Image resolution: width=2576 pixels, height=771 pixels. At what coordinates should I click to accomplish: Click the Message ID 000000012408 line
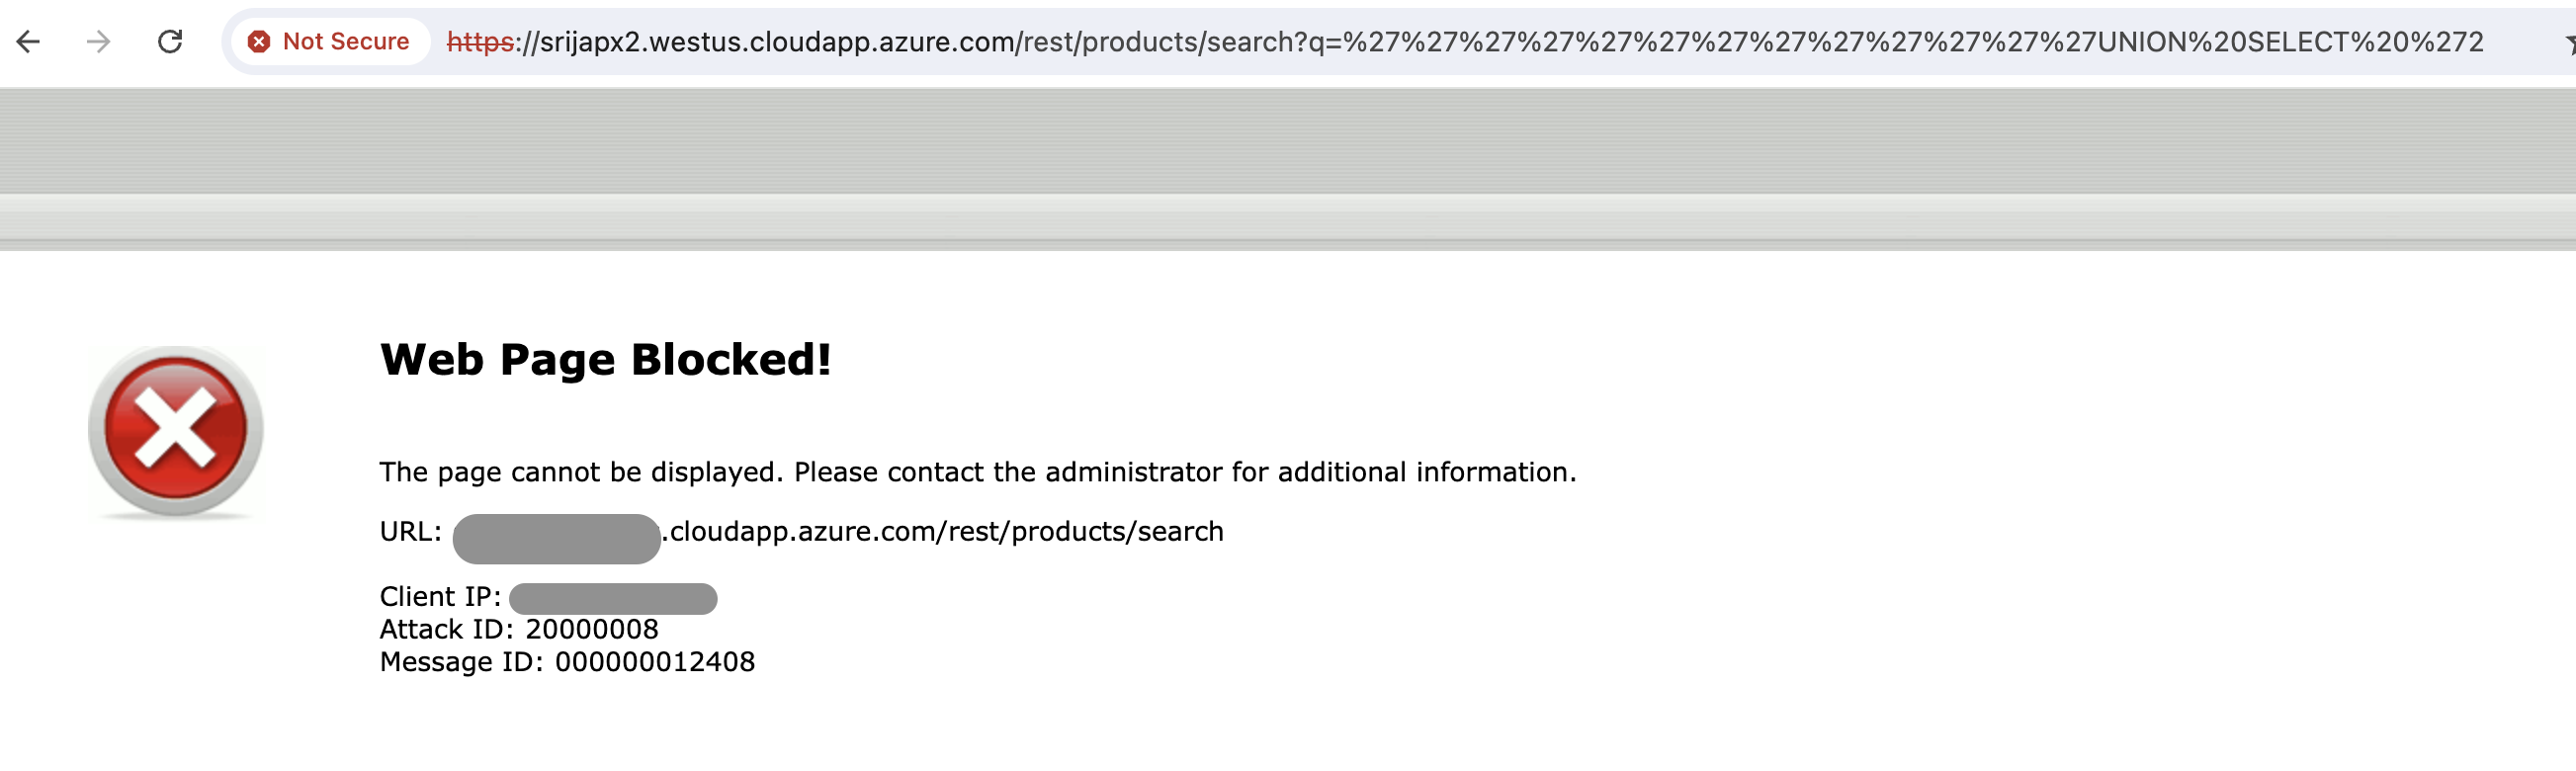coord(567,662)
